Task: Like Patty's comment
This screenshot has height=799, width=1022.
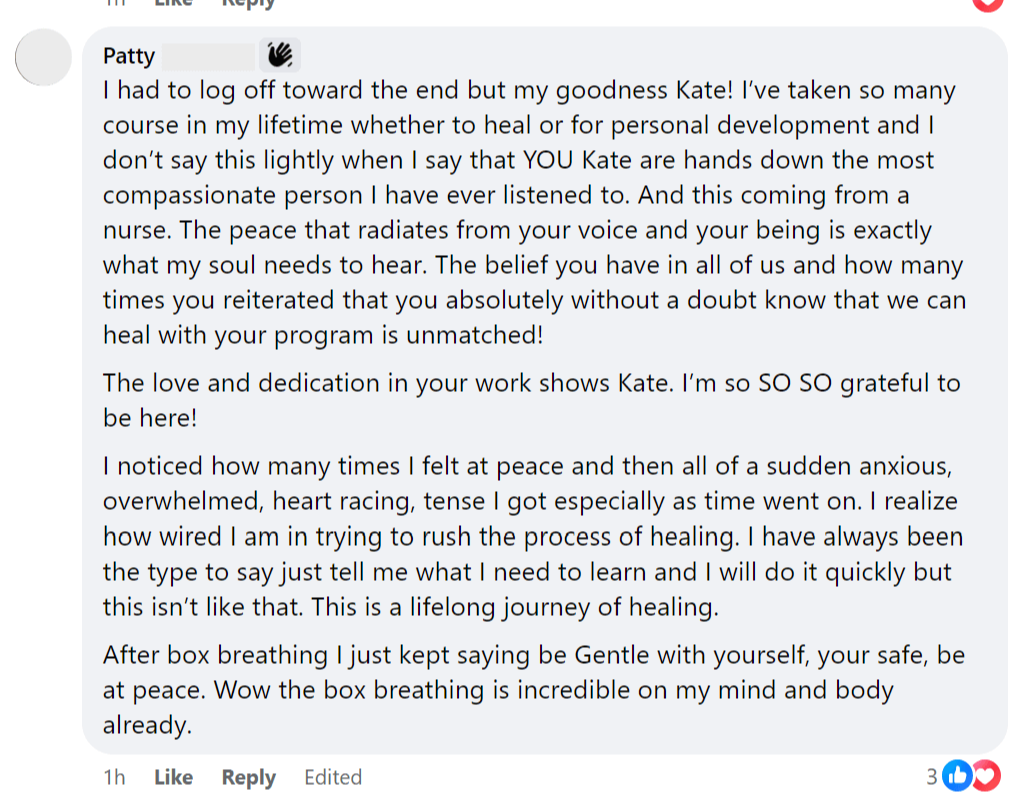Action: [x=173, y=777]
